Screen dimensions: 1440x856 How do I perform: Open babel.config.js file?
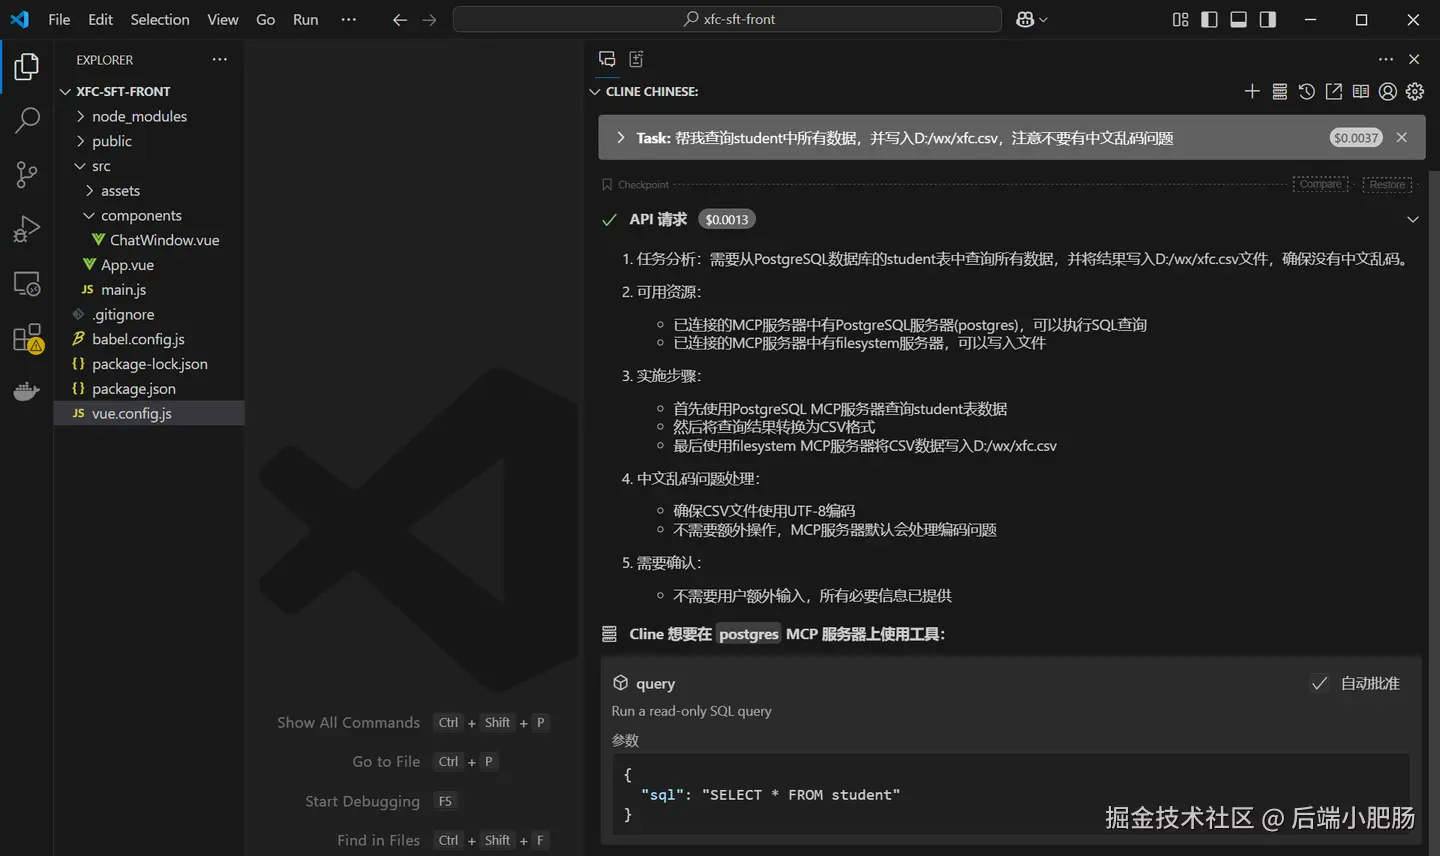149,339
